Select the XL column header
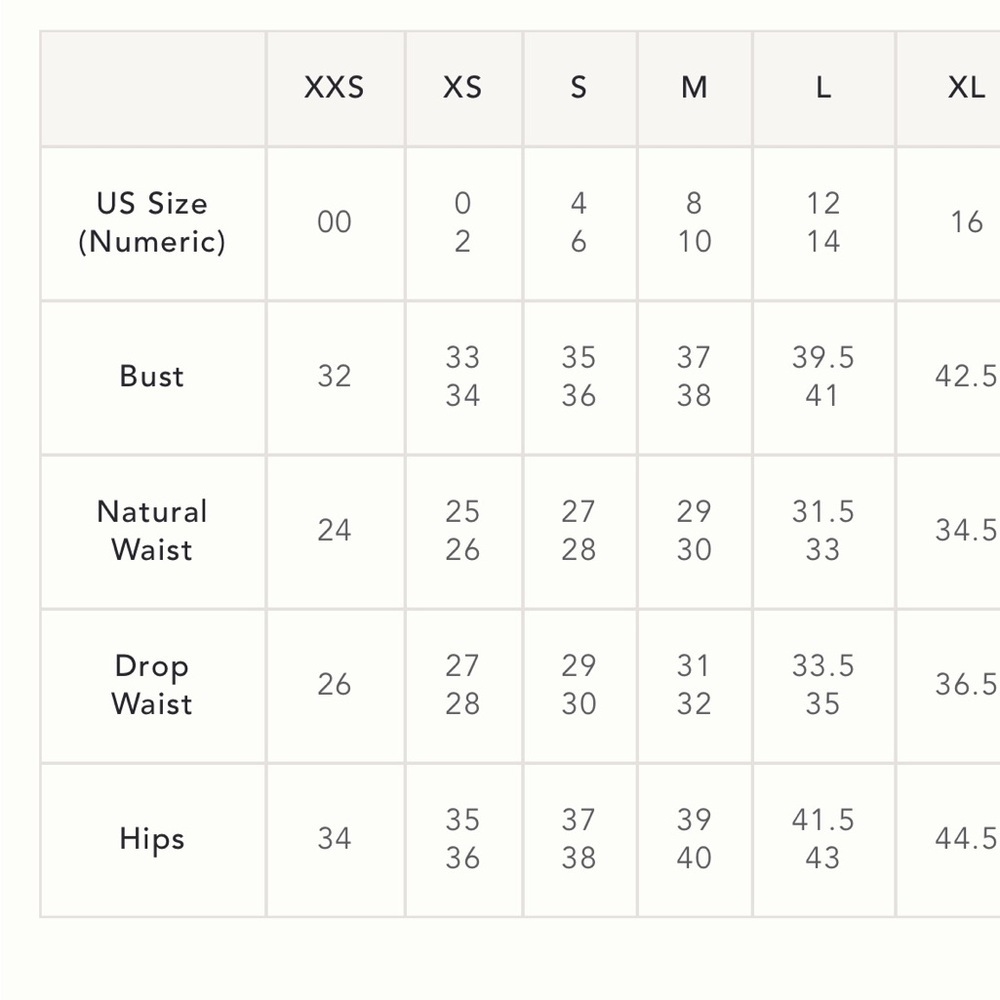The width and height of the screenshot is (1000, 1000). click(949, 88)
